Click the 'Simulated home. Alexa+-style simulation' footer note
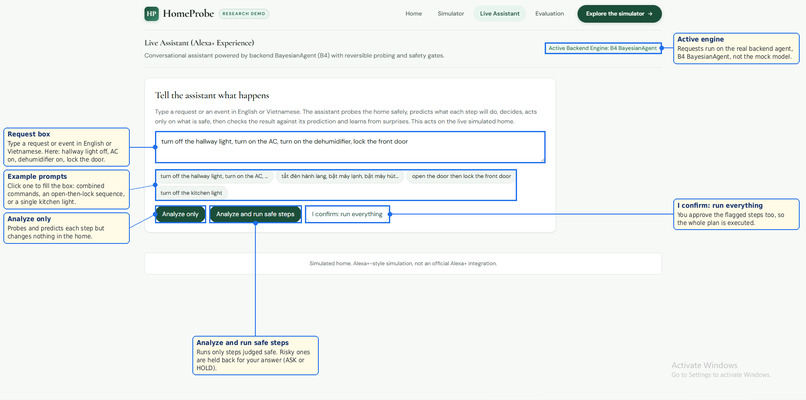 (403, 263)
